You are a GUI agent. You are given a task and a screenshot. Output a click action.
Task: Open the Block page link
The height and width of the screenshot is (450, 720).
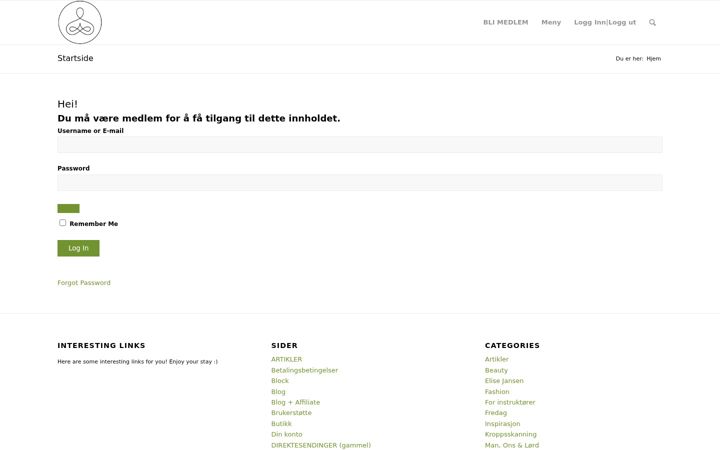[x=280, y=381]
